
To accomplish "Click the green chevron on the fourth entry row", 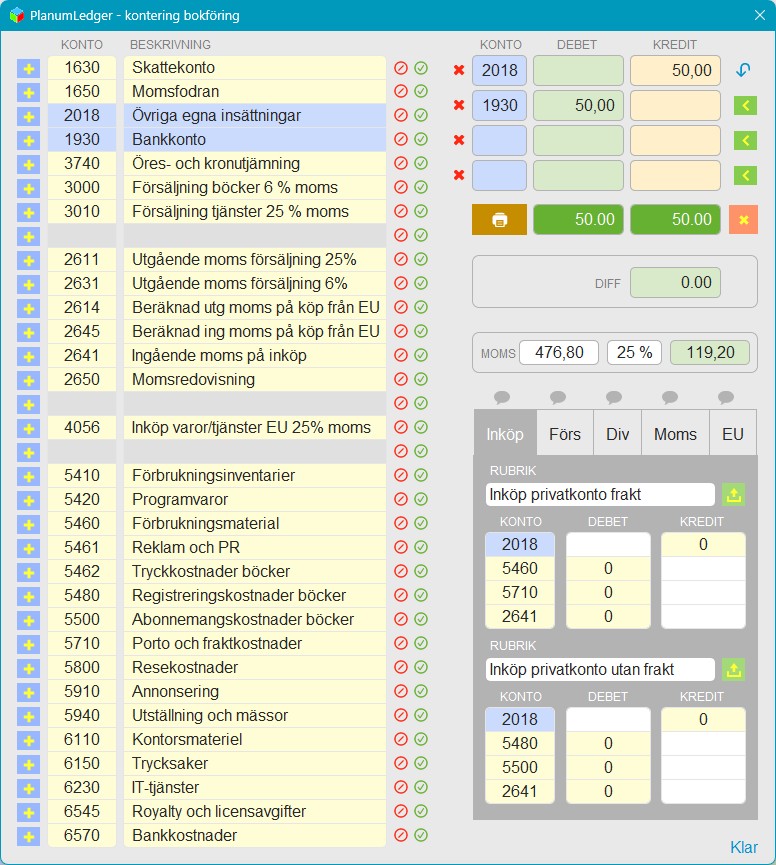I will coord(745,176).
